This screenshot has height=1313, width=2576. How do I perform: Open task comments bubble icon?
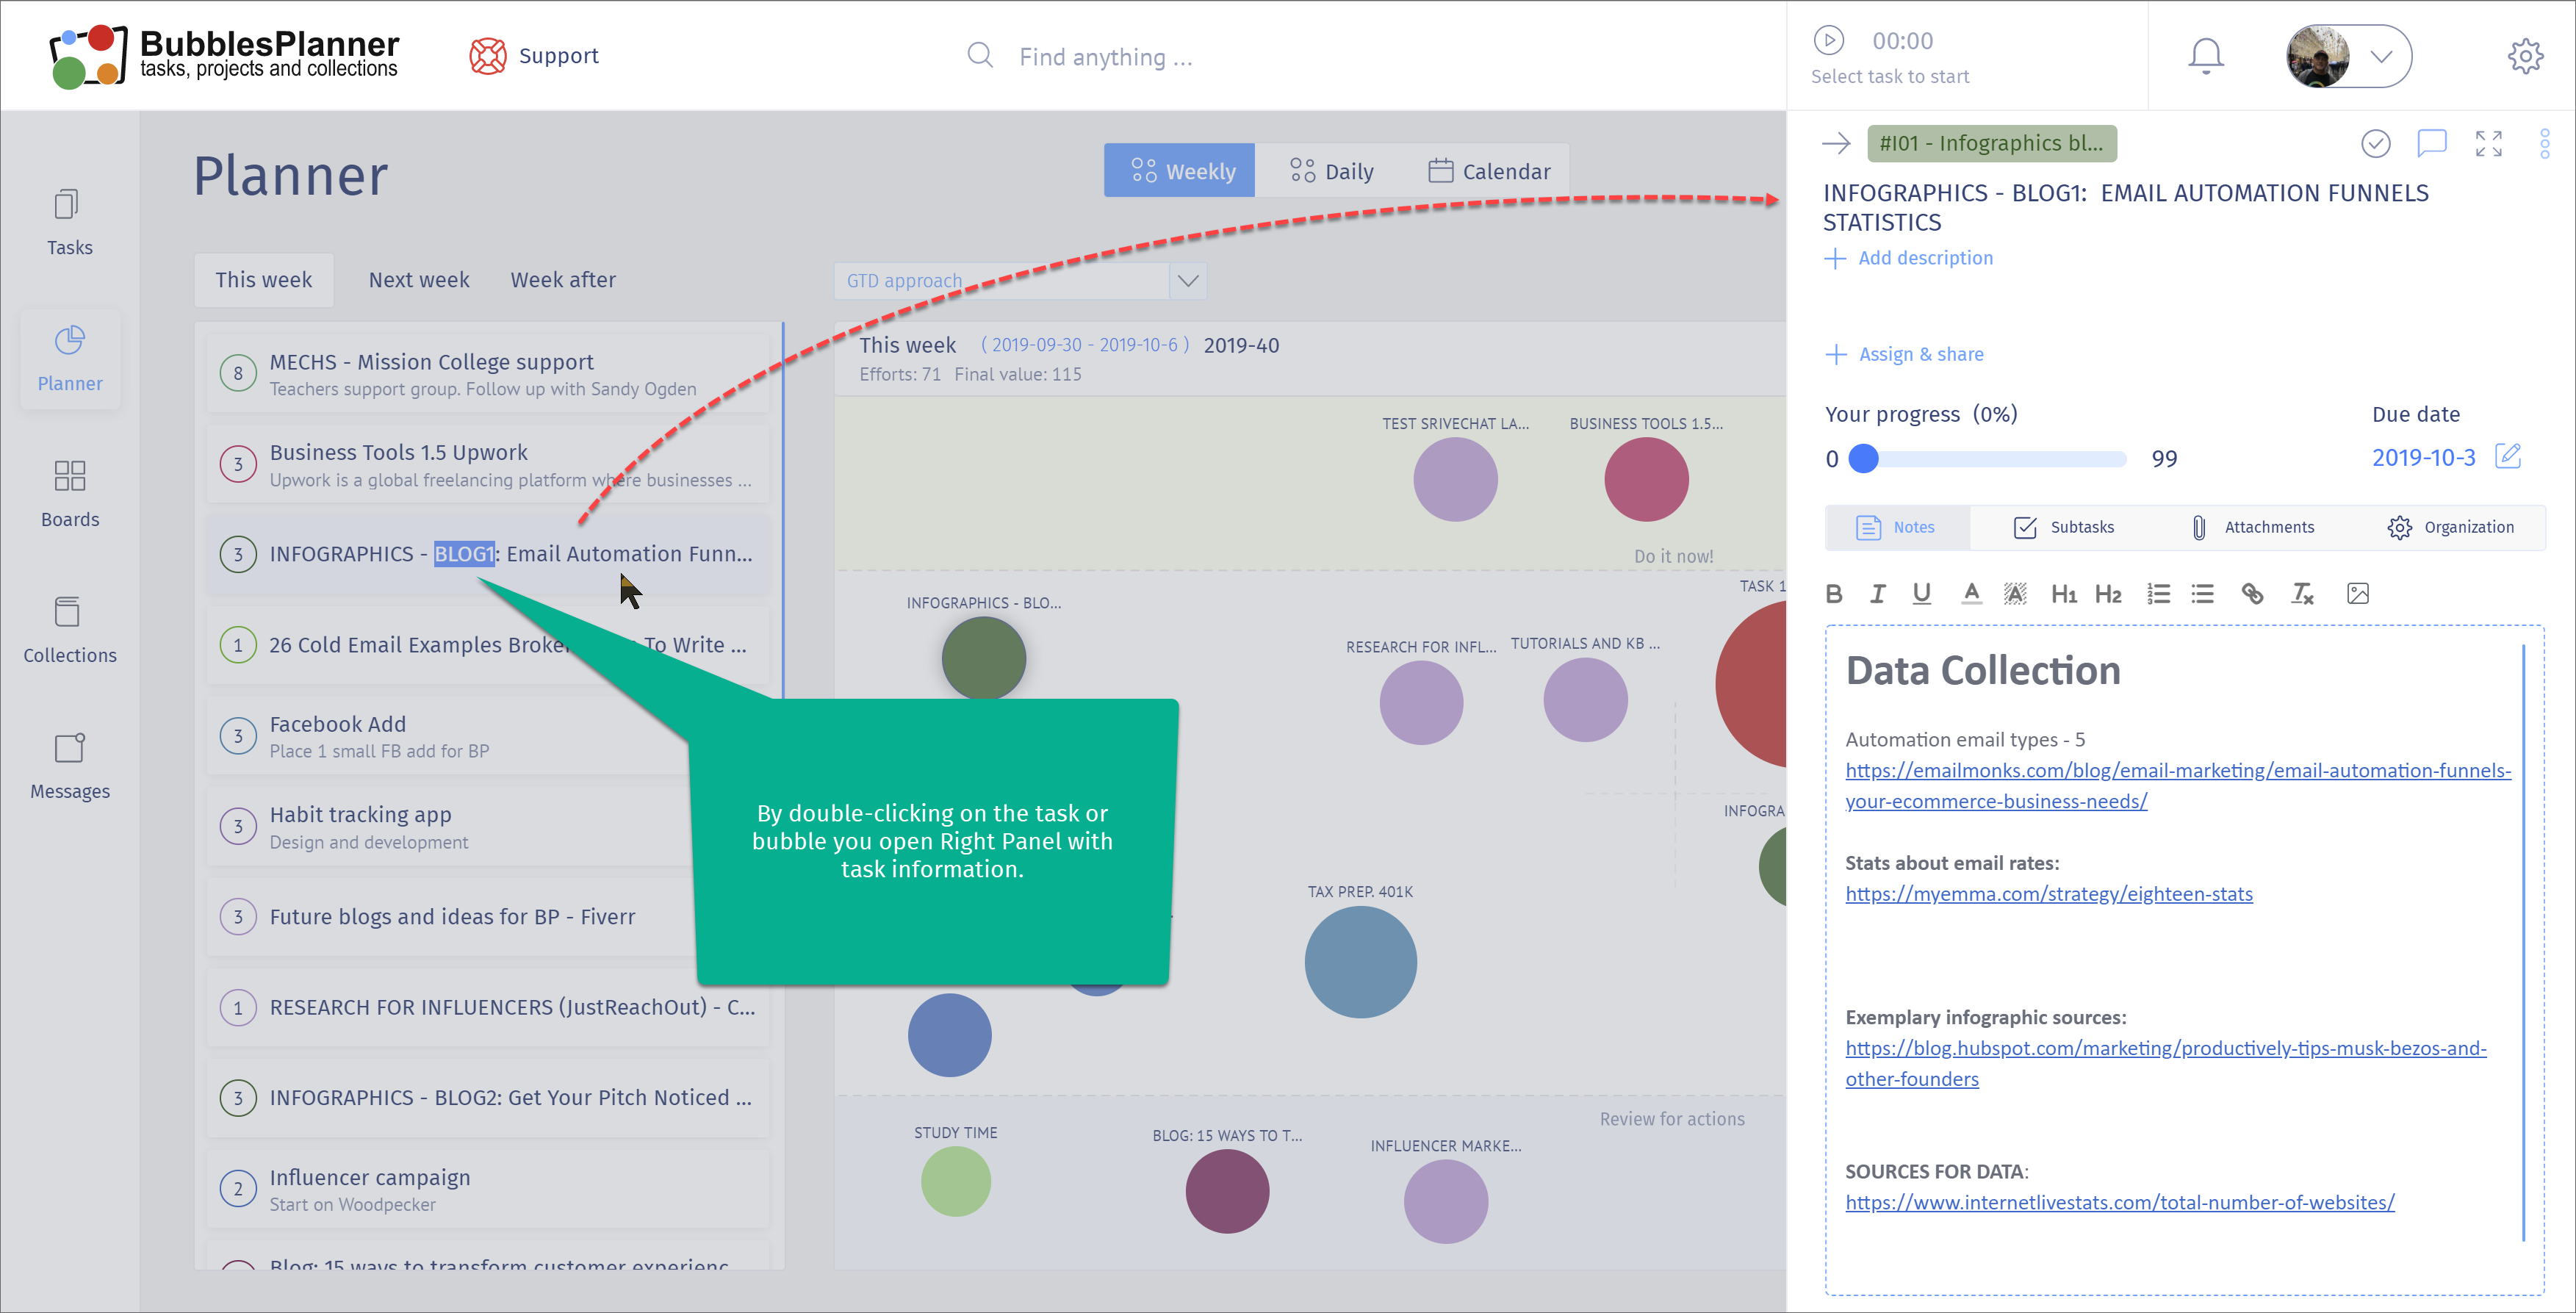pyautogui.click(x=2431, y=143)
